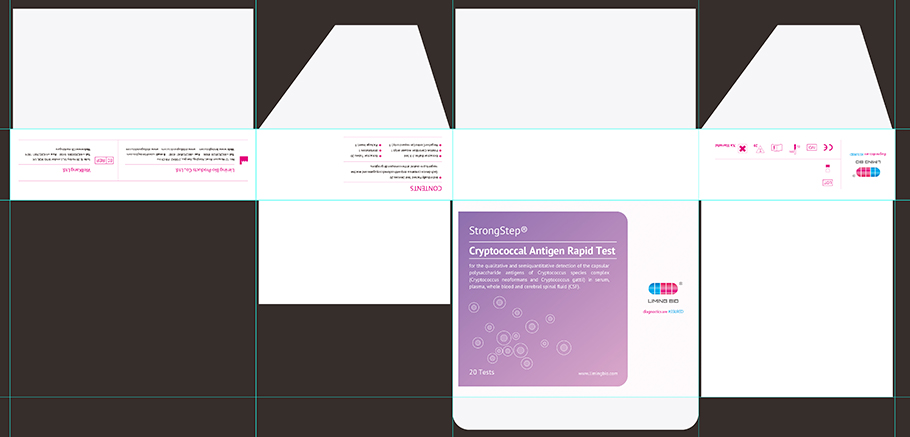910x437 pixels.
Task: Select the 20 Tests label
Action: [482, 372]
